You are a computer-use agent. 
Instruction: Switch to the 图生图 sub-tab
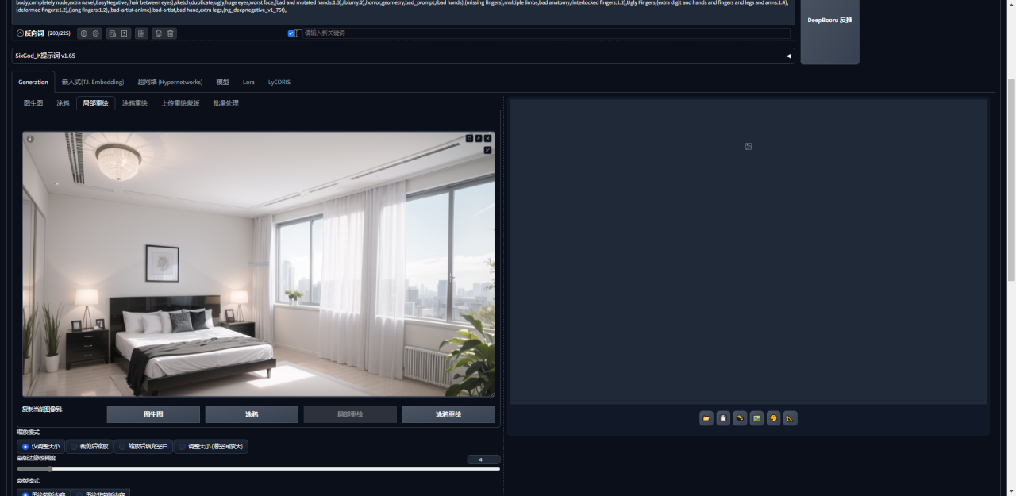33,103
